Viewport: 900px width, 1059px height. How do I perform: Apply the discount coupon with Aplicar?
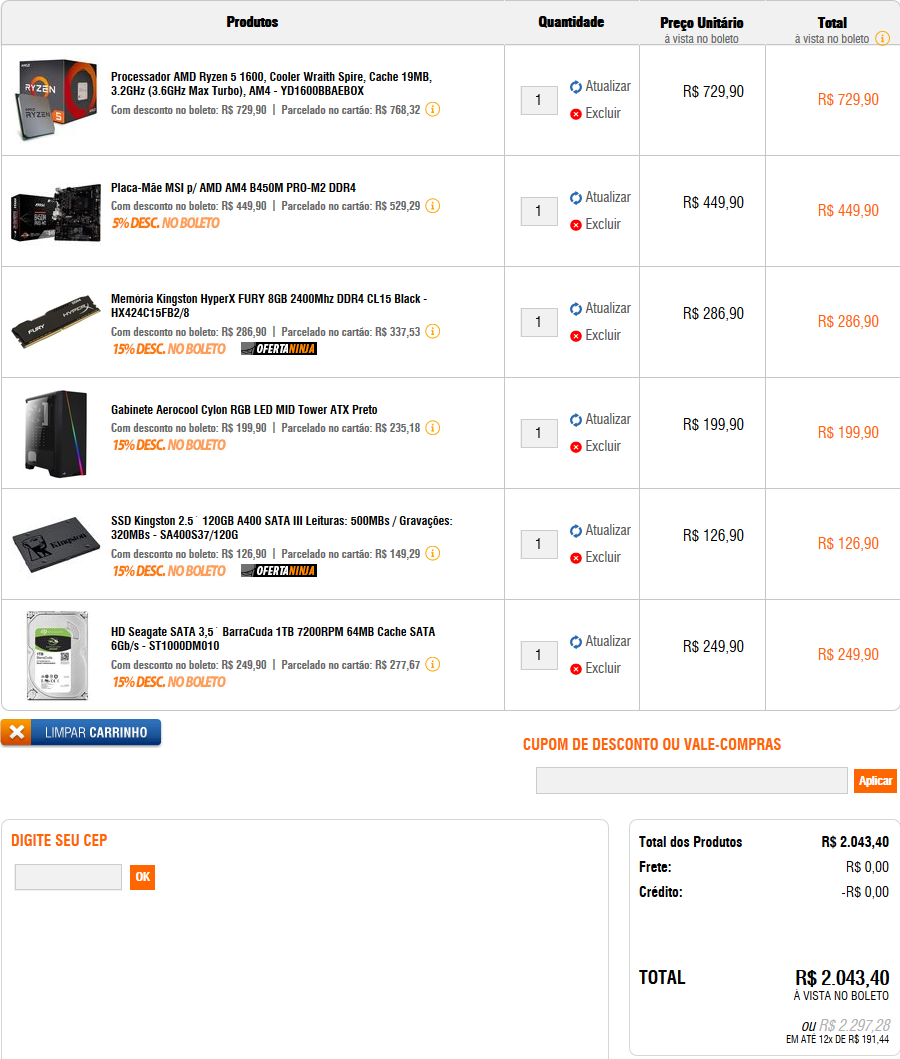pos(875,781)
